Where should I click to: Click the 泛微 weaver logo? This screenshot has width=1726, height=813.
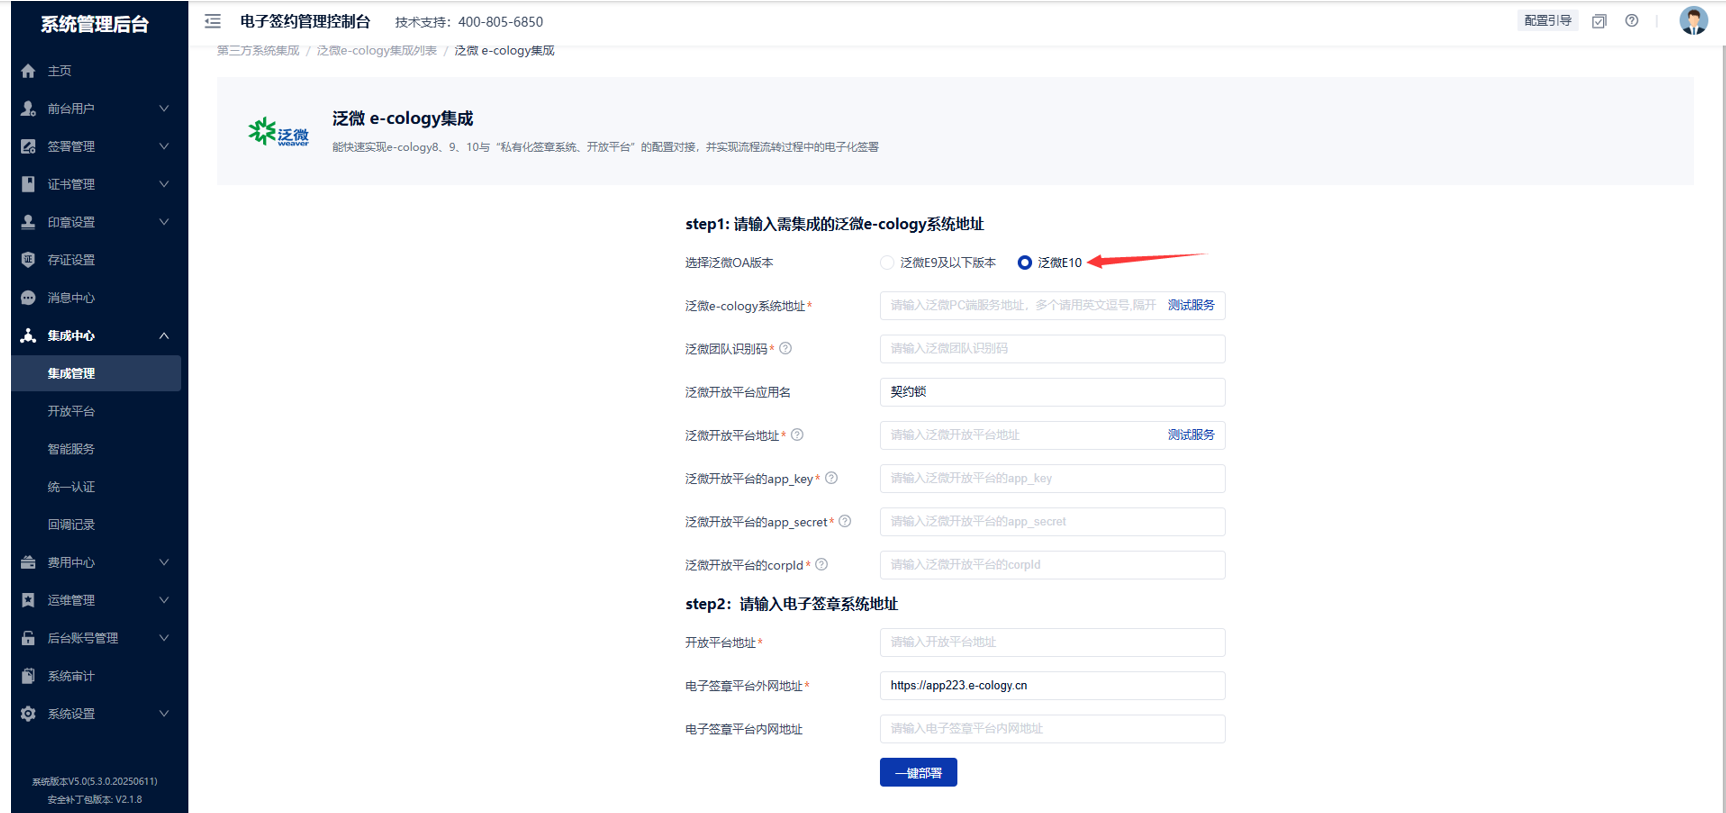pos(279,132)
